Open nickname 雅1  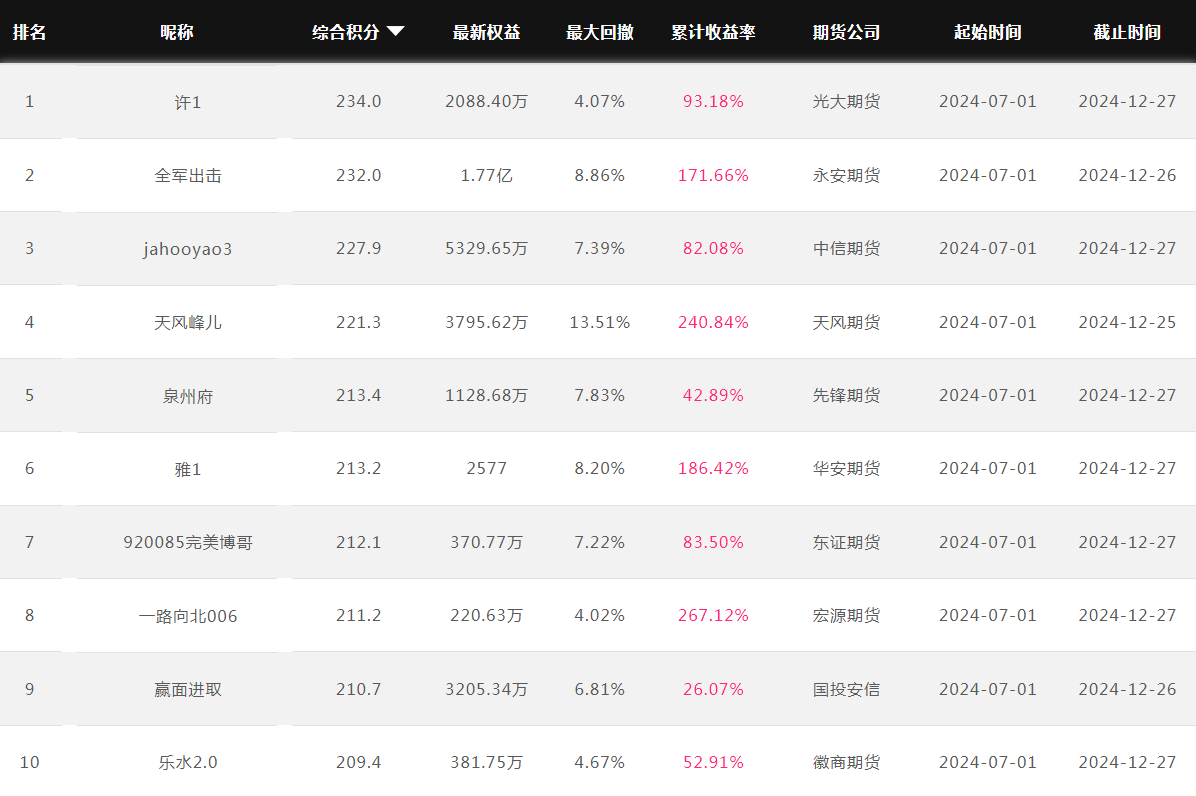point(188,469)
